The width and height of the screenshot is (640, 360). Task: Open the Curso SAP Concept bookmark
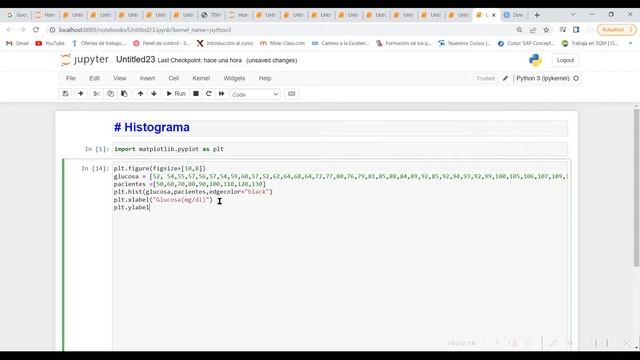pyautogui.click(x=526, y=43)
